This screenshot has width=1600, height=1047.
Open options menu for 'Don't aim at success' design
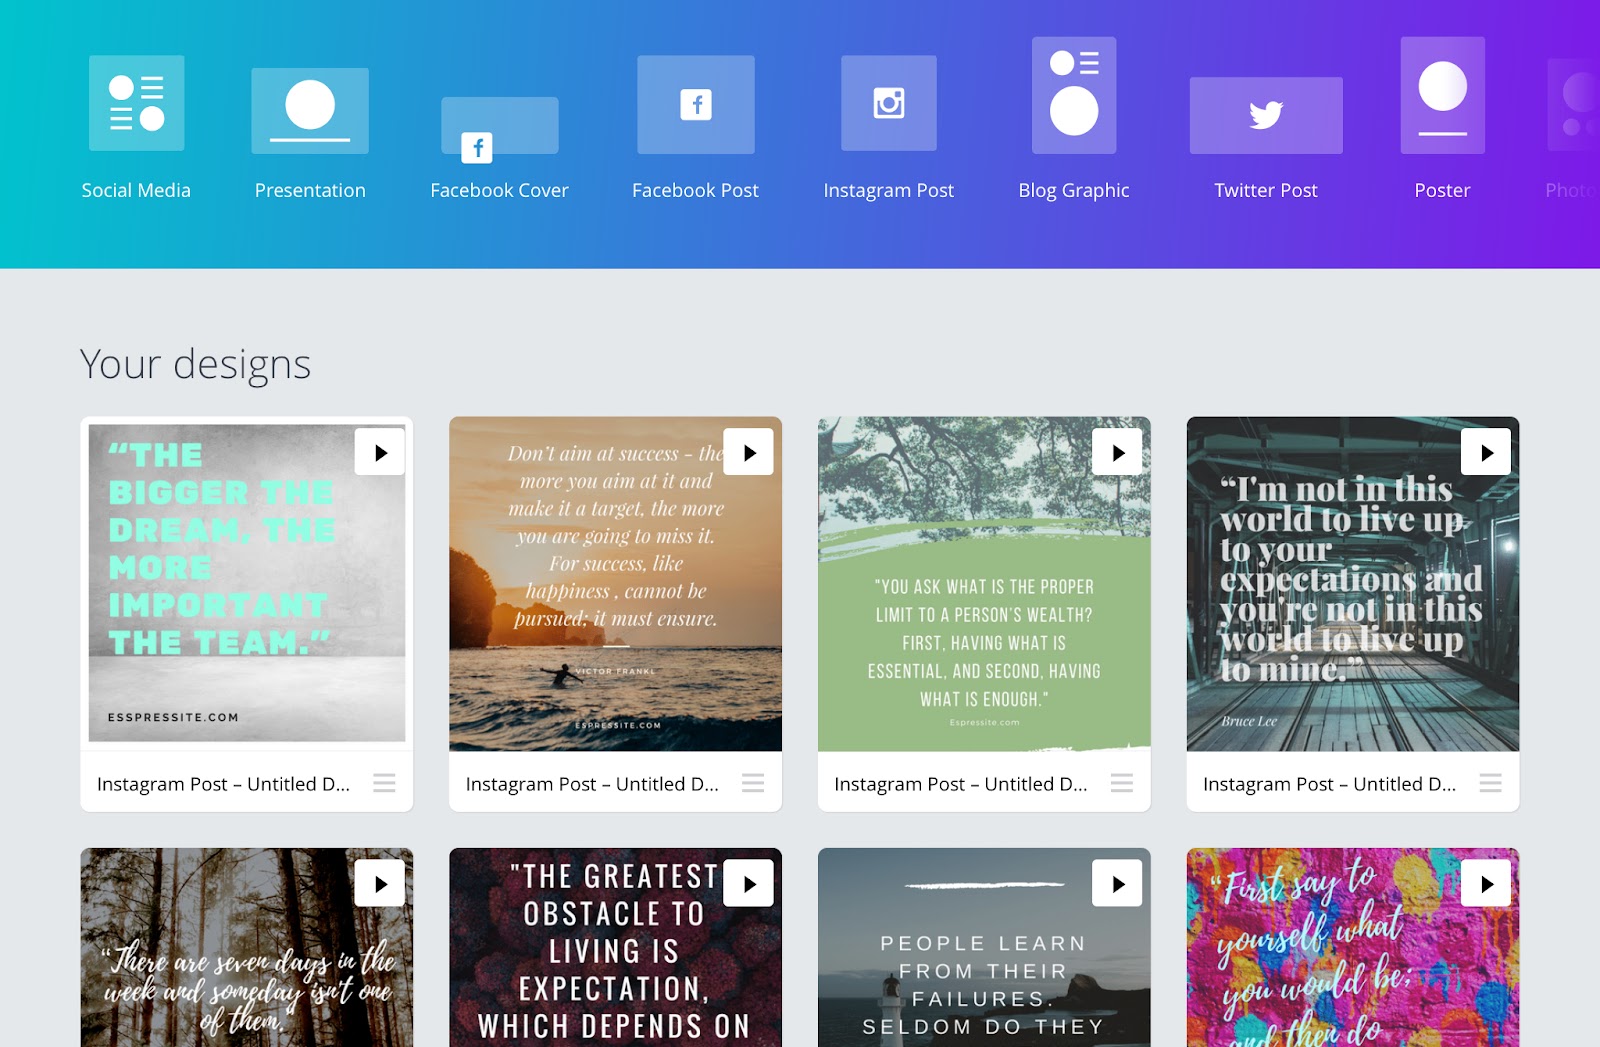click(754, 783)
